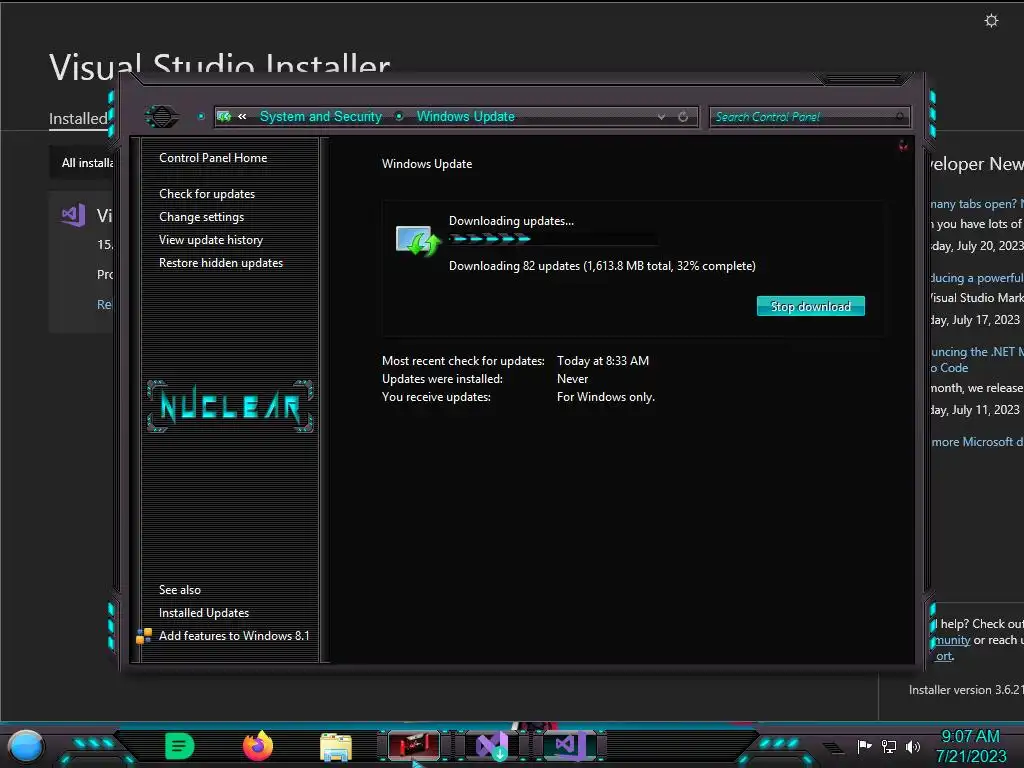Click the July 20, 2023 news date
Viewport: 1024px width, 768px height.
click(977, 246)
